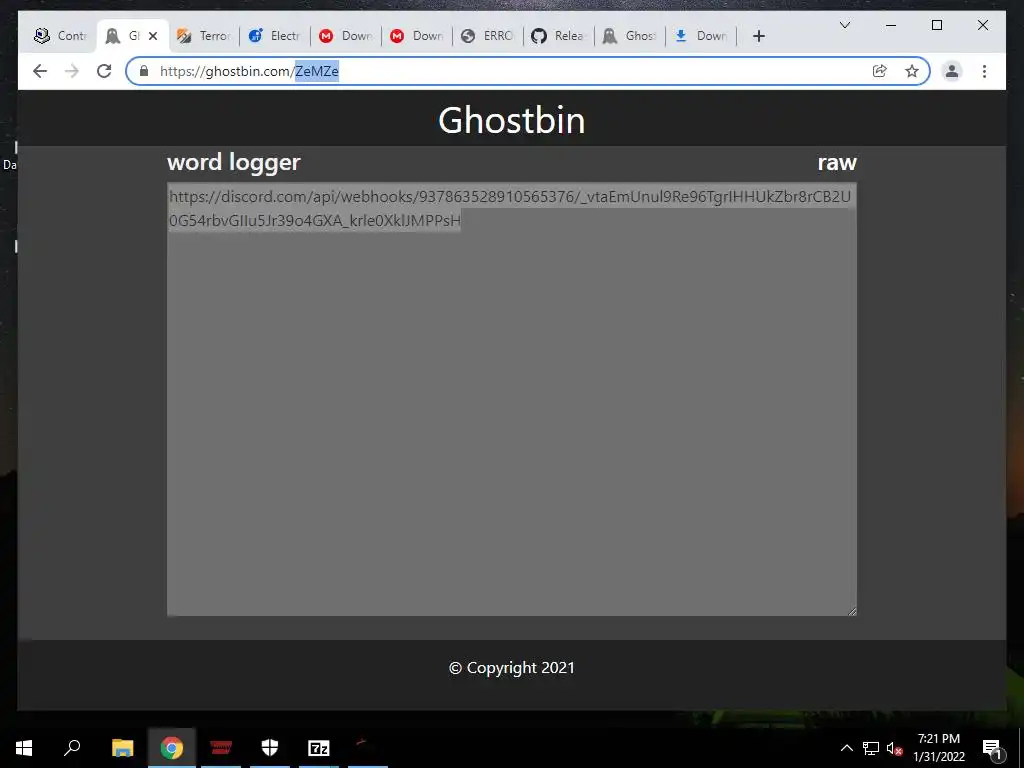This screenshot has height=768, width=1024.
Task: Maximize the Chrome window
Action: click(x=936, y=25)
